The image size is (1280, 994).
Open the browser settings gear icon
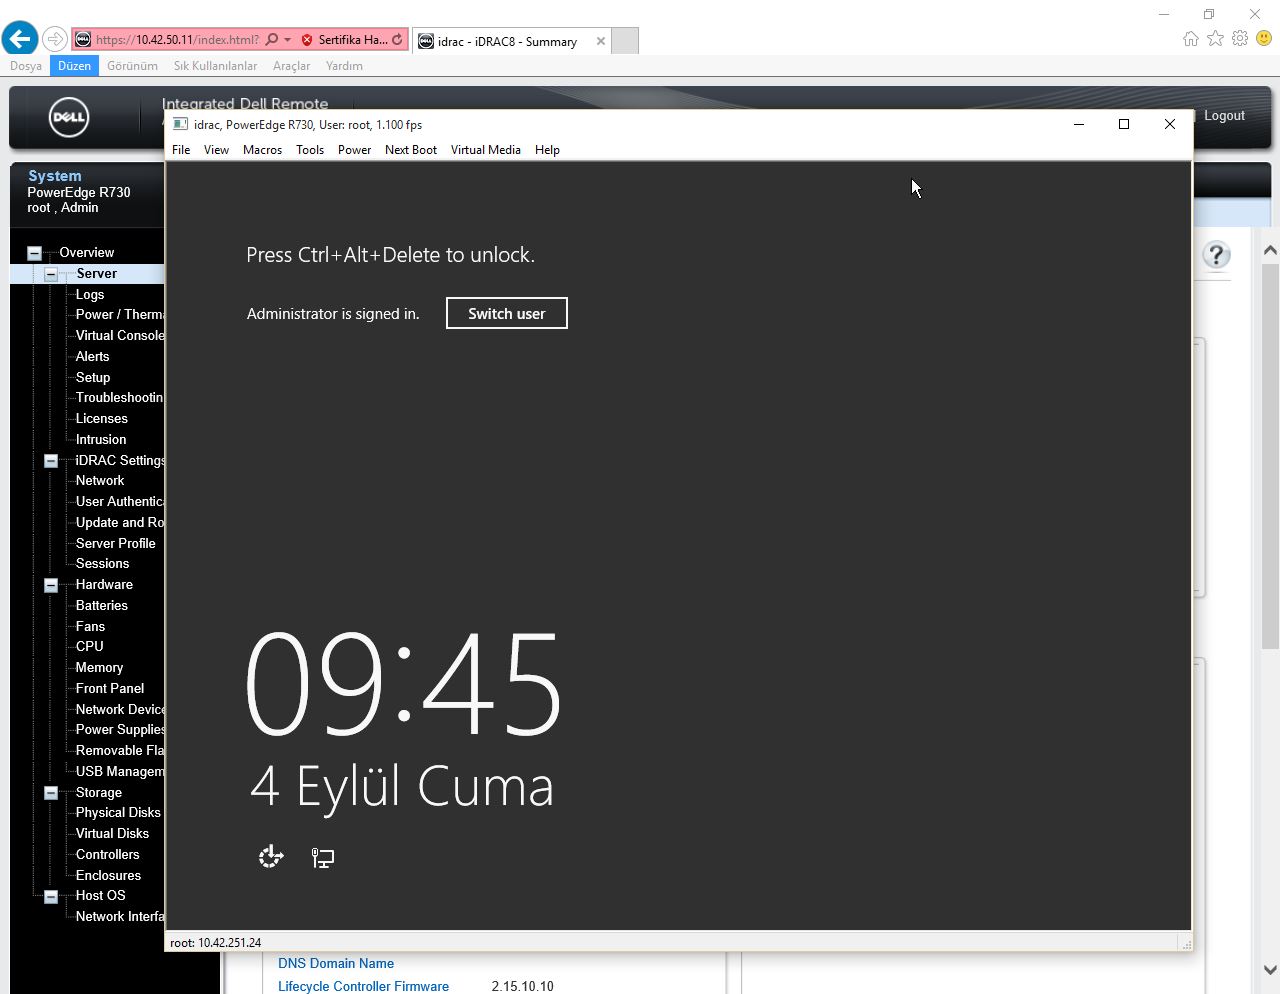pos(1240,38)
